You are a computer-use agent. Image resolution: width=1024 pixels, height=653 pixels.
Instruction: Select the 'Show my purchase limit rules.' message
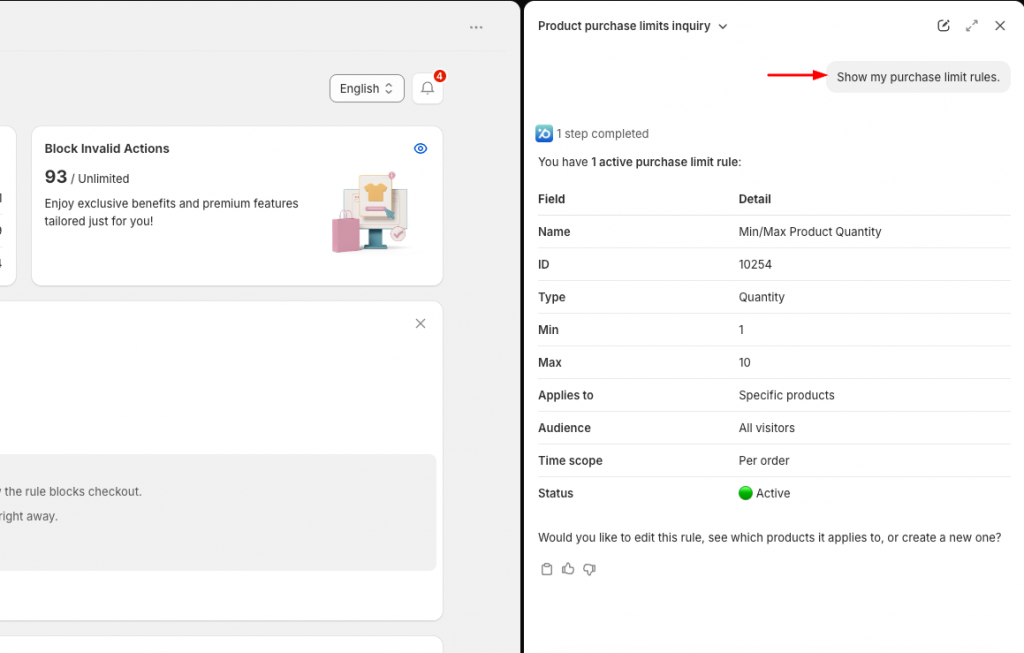coord(918,77)
